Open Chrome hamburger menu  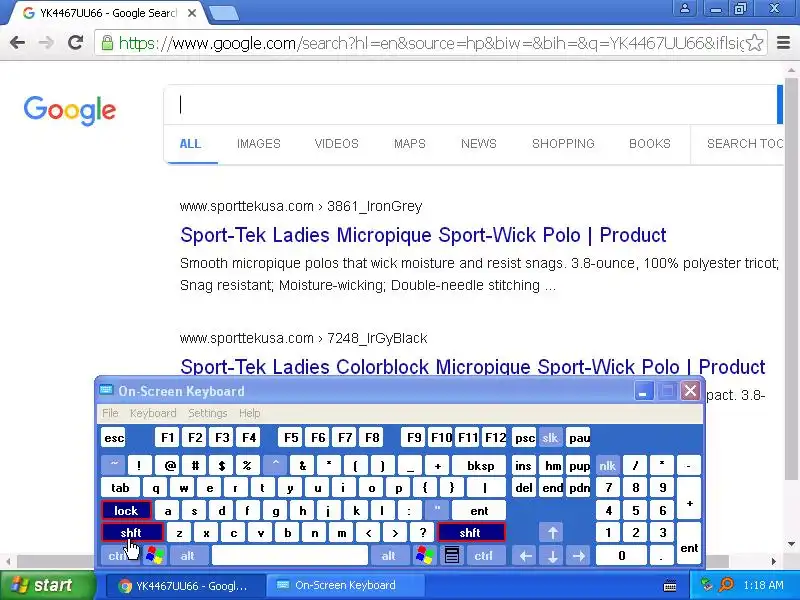[784, 43]
